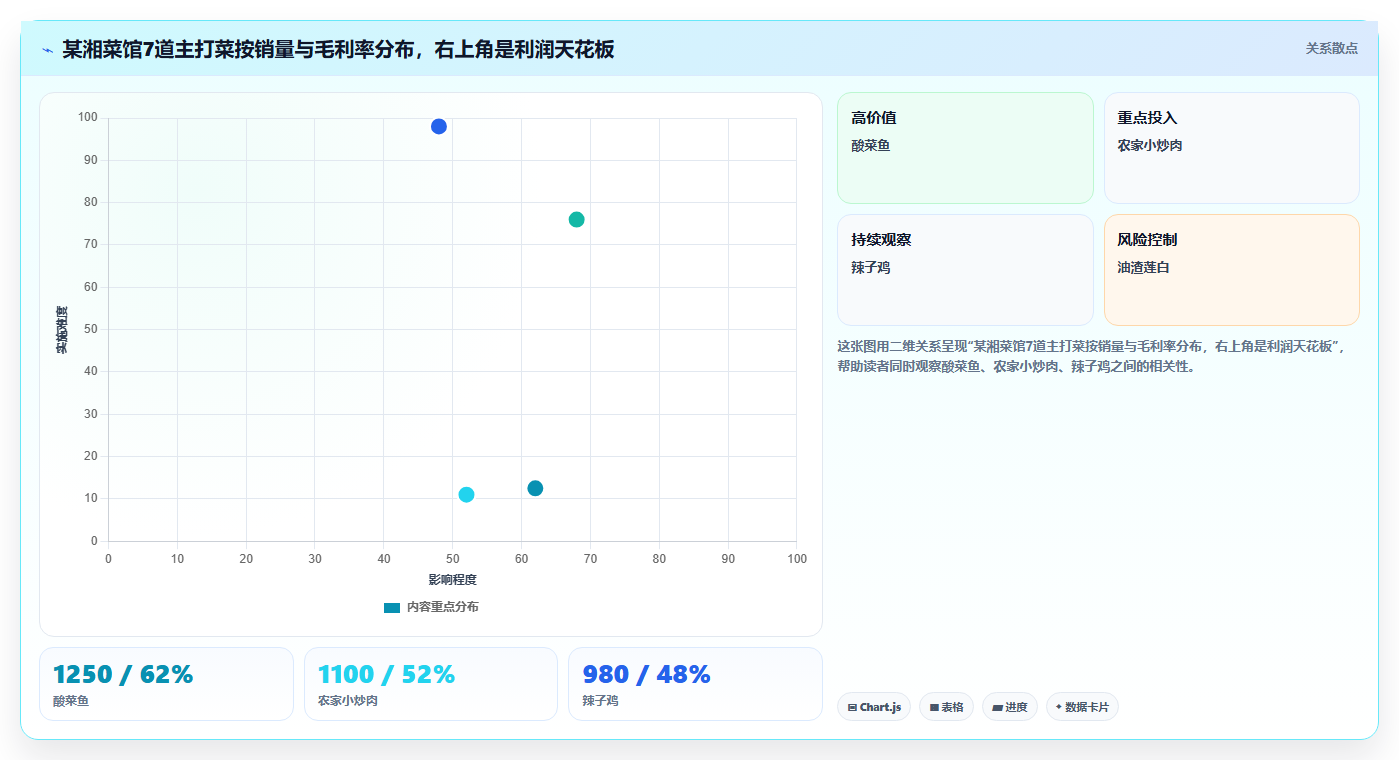Viewport: 1399px width, 760px height.
Task: Click the 关系散点 label in the header
Action: (x=1331, y=48)
